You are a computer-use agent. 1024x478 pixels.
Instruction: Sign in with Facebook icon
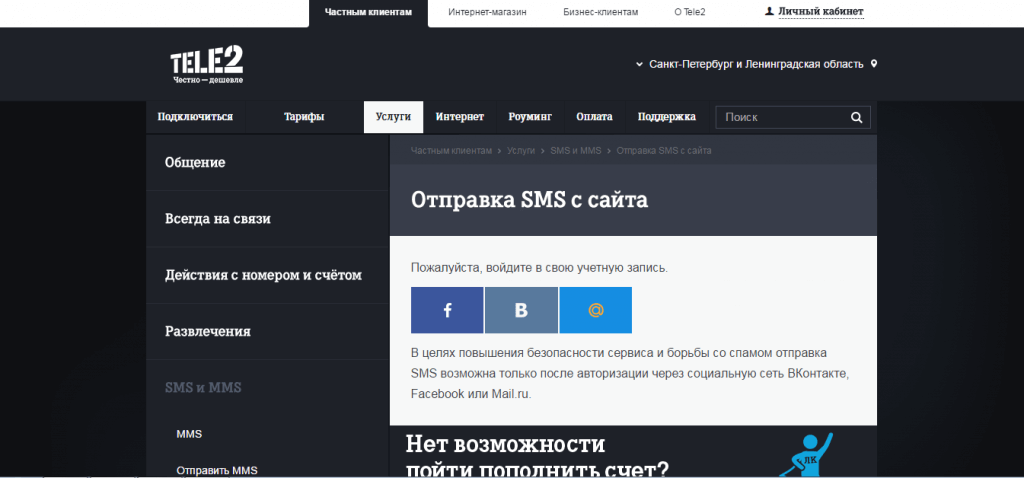pyautogui.click(x=447, y=310)
